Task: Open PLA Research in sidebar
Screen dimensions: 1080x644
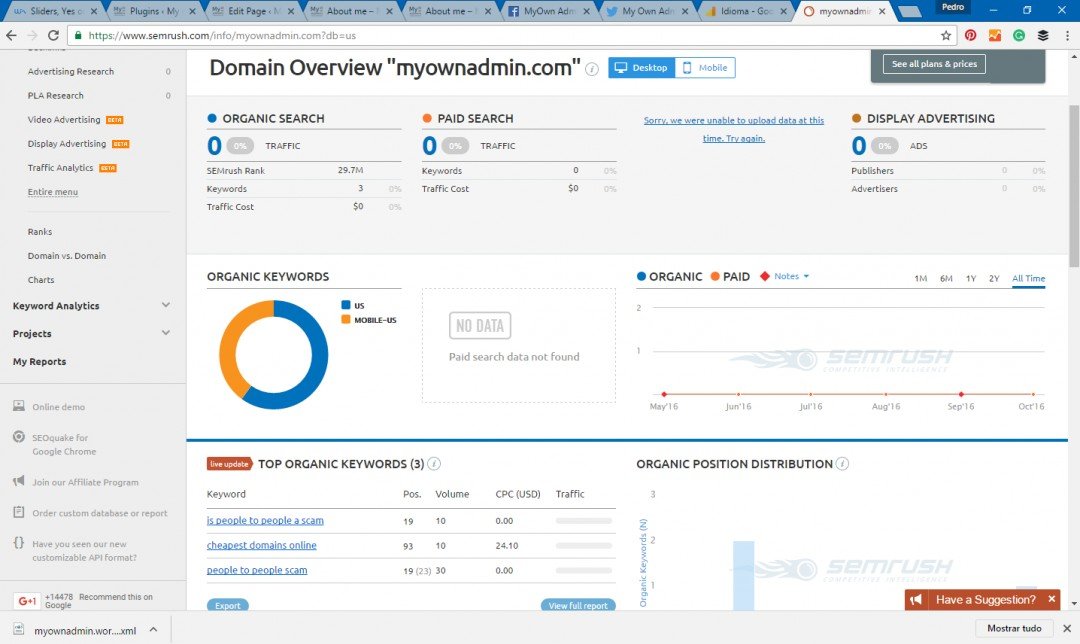Action: pyautogui.click(x=55, y=96)
